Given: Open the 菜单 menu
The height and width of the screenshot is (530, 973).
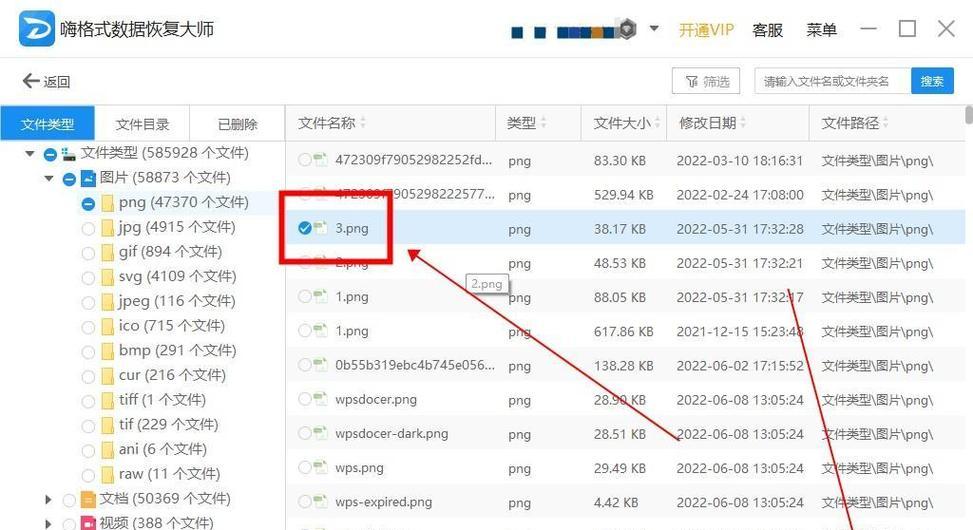Looking at the screenshot, I should pos(821,30).
